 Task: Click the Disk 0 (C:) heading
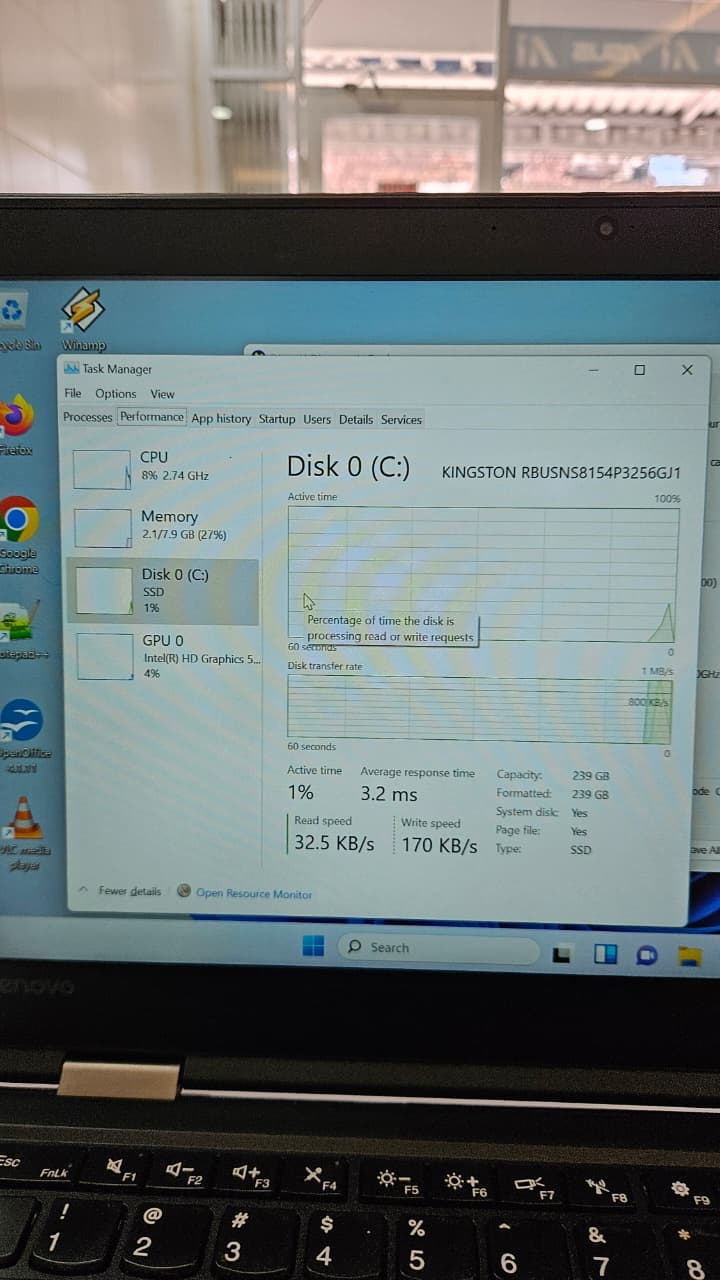[348, 467]
